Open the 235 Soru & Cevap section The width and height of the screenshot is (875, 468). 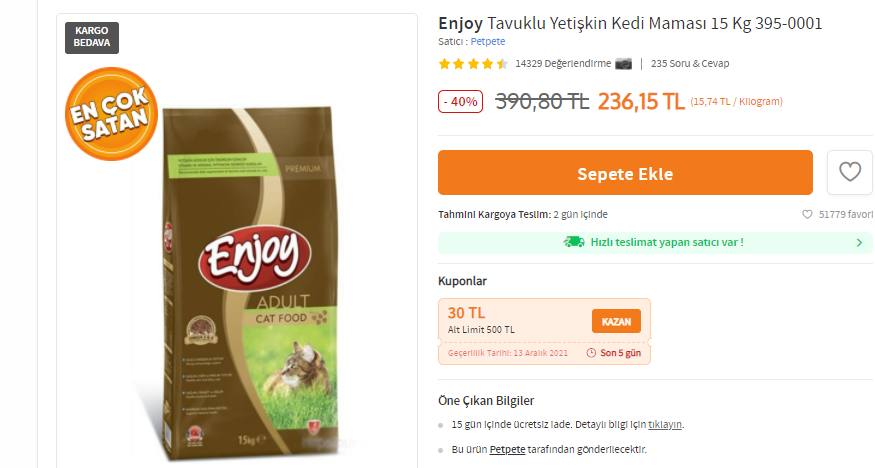pyautogui.click(x=690, y=64)
